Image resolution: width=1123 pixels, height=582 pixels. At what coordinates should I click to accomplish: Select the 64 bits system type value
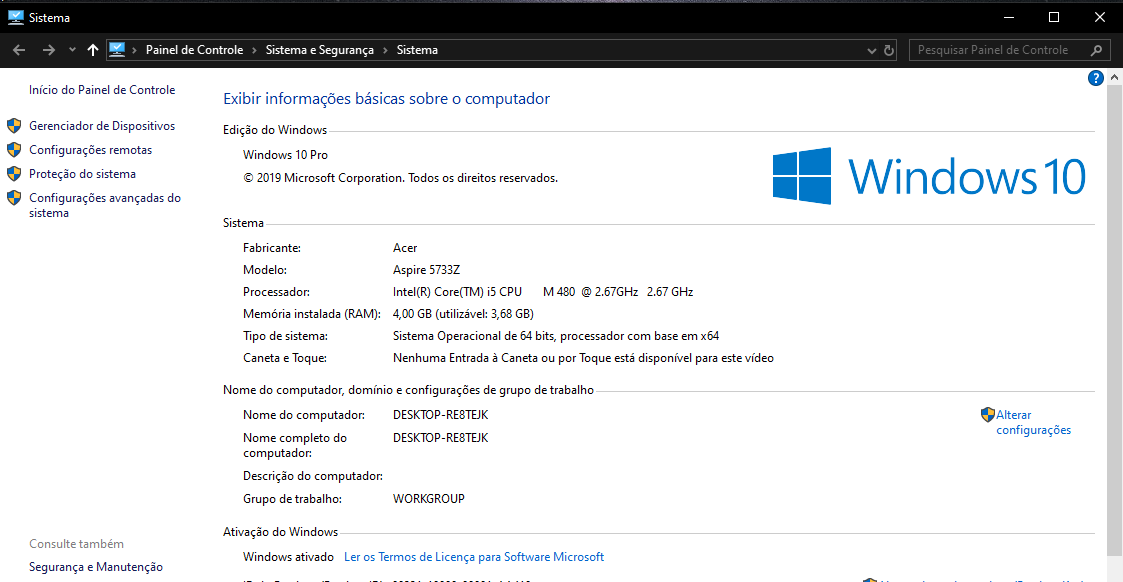[x=556, y=336]
